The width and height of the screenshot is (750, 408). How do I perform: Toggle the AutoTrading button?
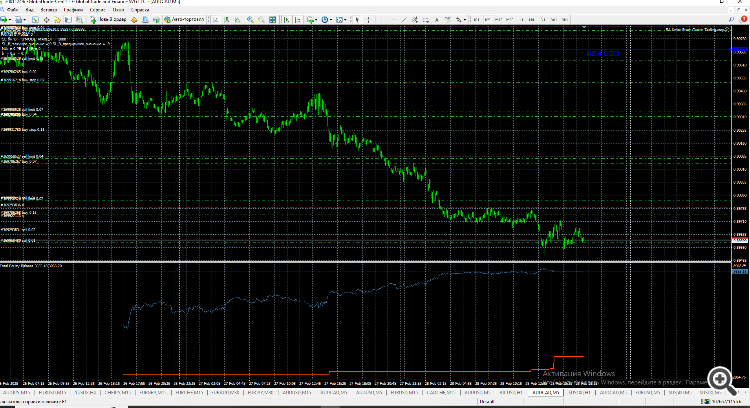click(x=185, y=20)
